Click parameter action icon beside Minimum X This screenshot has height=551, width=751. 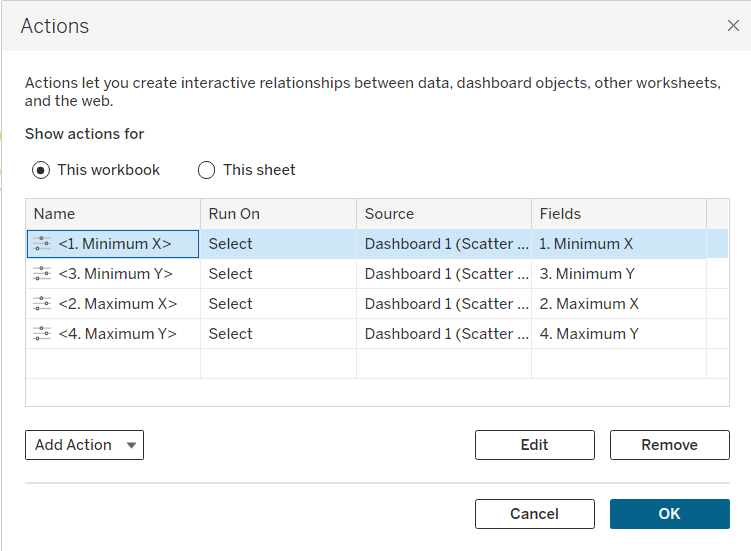(41, 244)
